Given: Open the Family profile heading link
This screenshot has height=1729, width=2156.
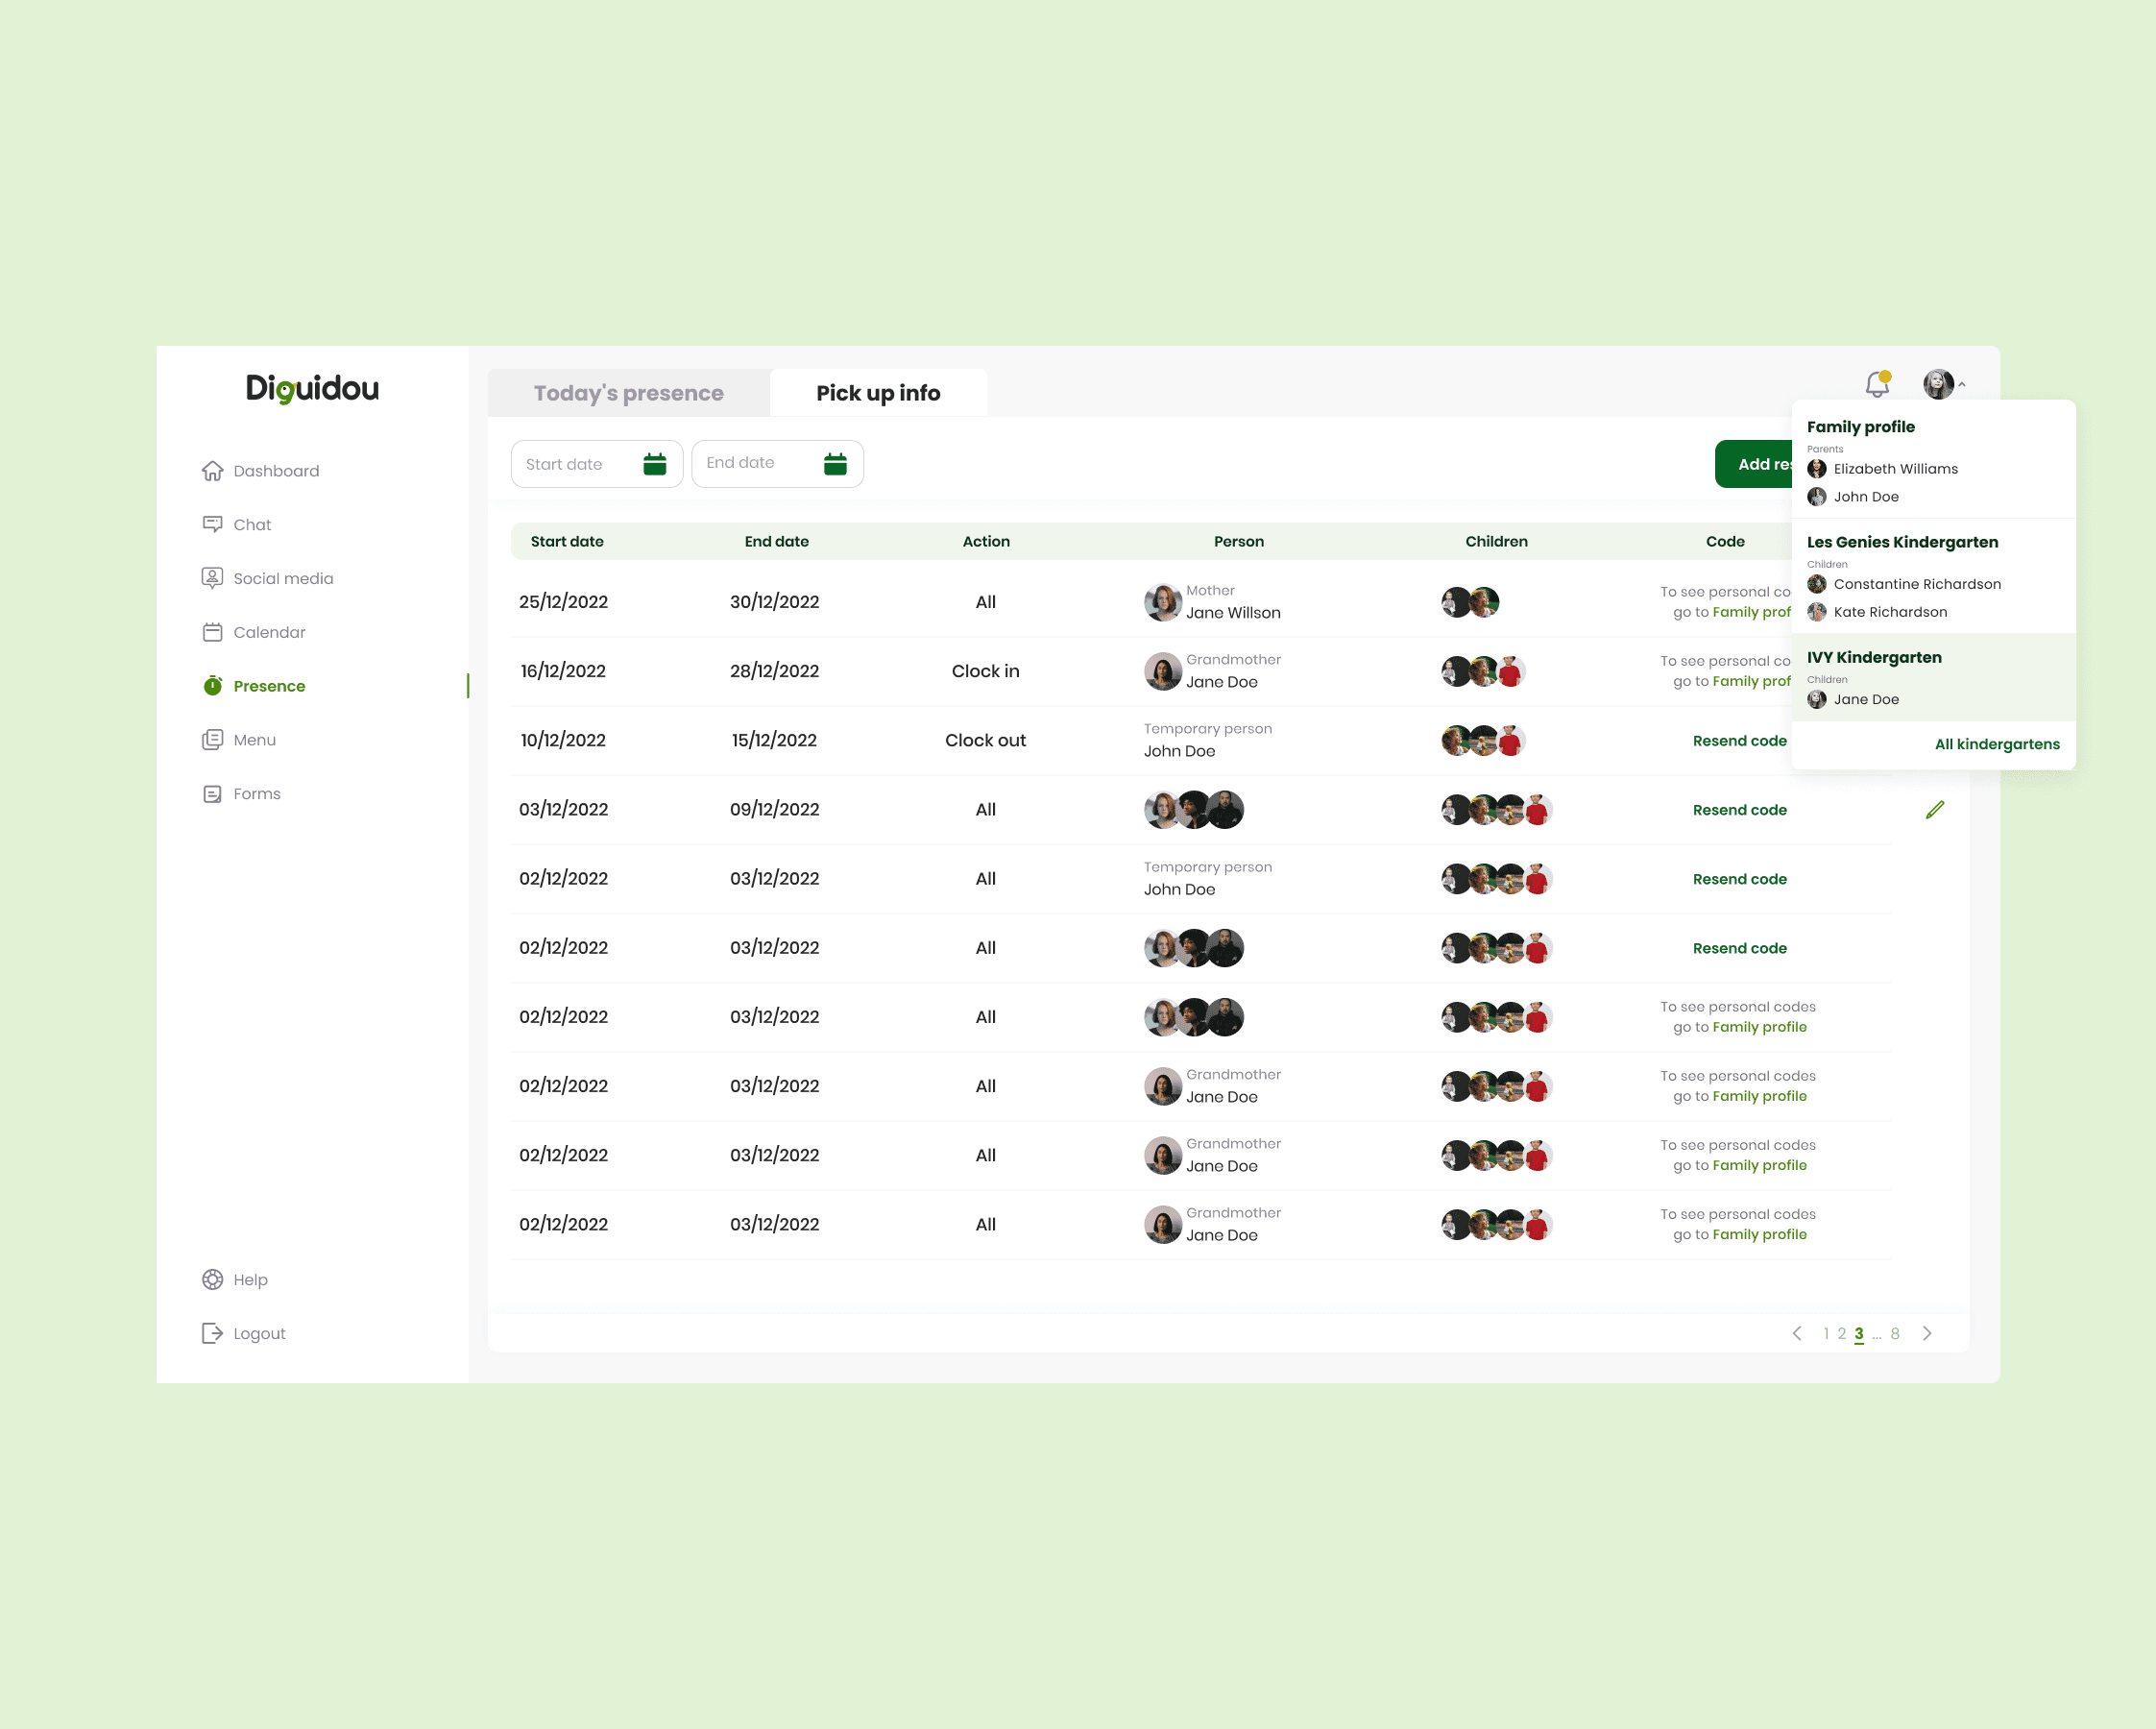Looking at the screenshot, I should [x=1861, y=427].
